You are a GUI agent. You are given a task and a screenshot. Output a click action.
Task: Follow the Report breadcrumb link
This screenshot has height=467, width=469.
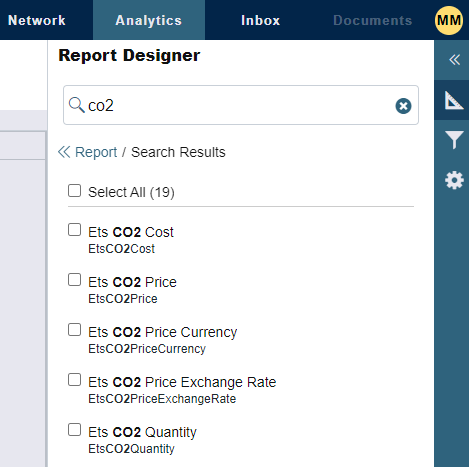[x=96, y=152]
